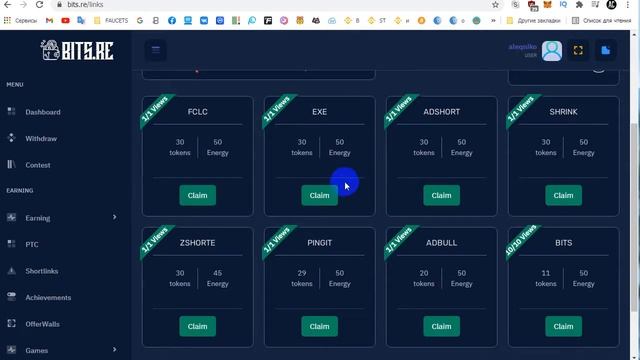
Task: Click the ZSHORTE card title
Action: click(198, 243)
